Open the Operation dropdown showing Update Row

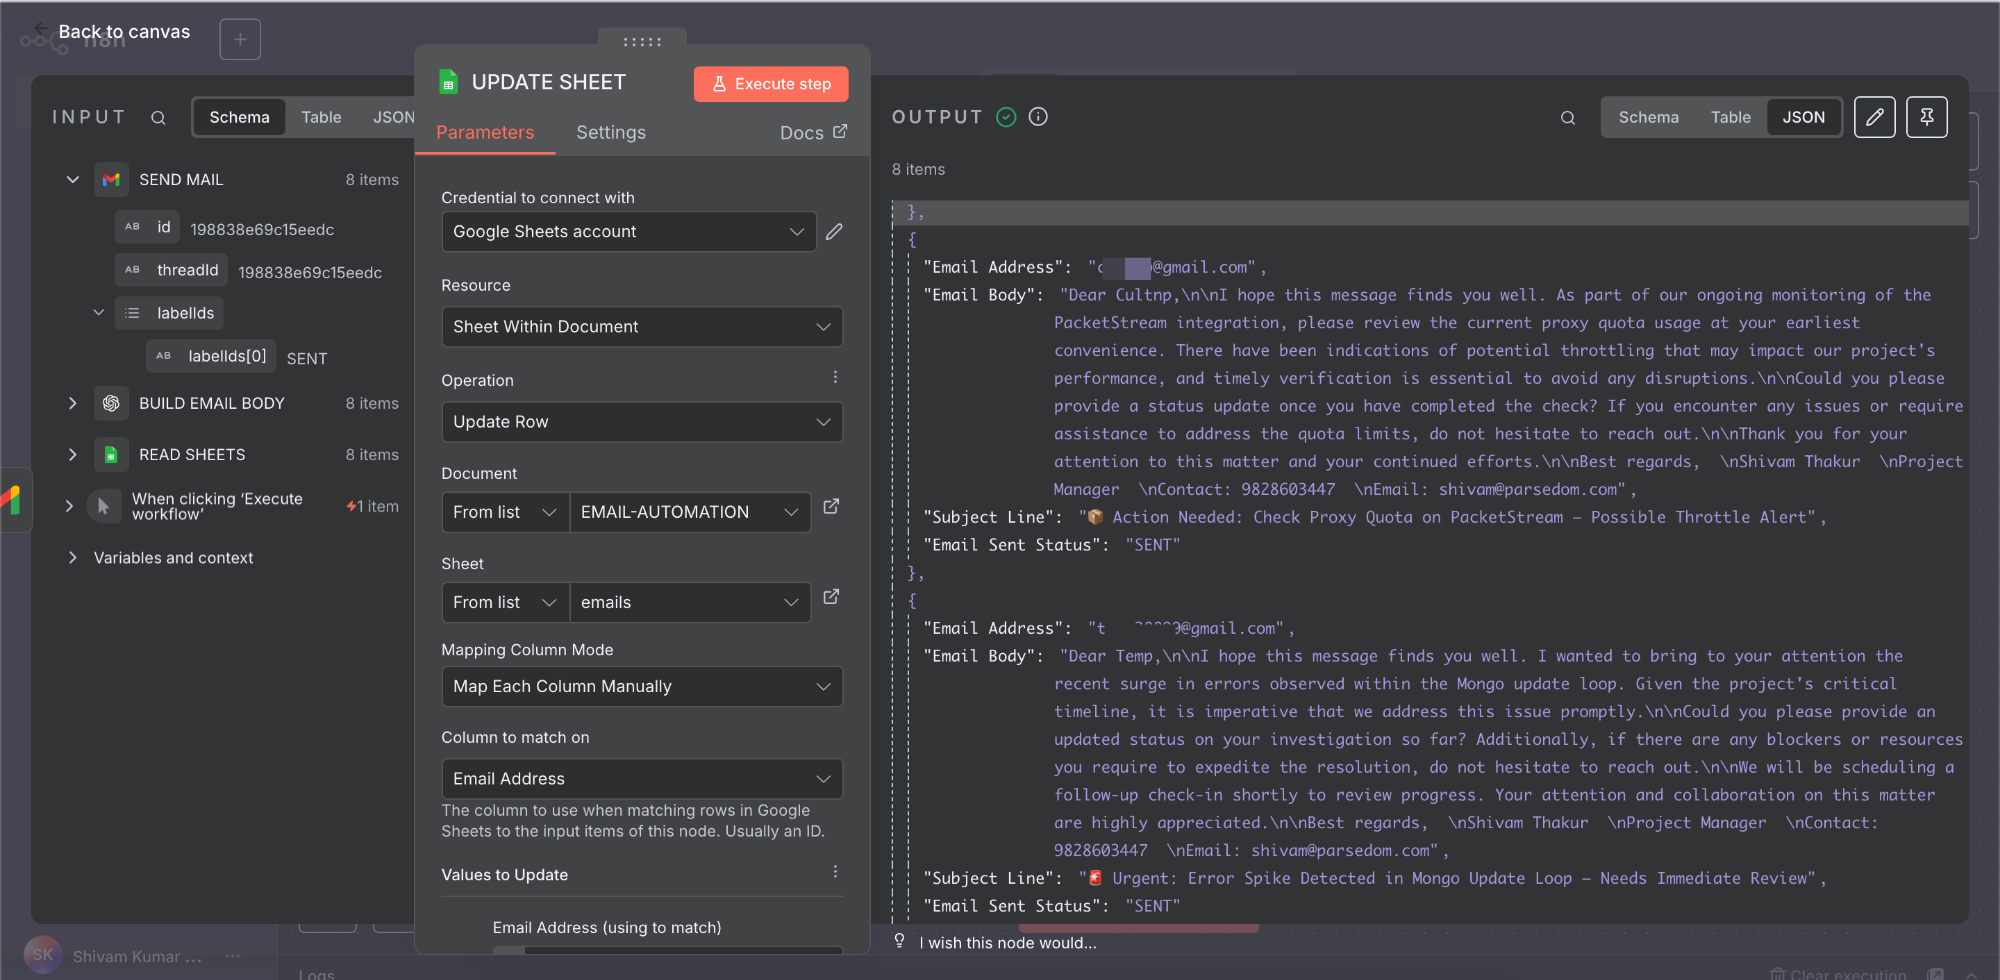[641, 422]
